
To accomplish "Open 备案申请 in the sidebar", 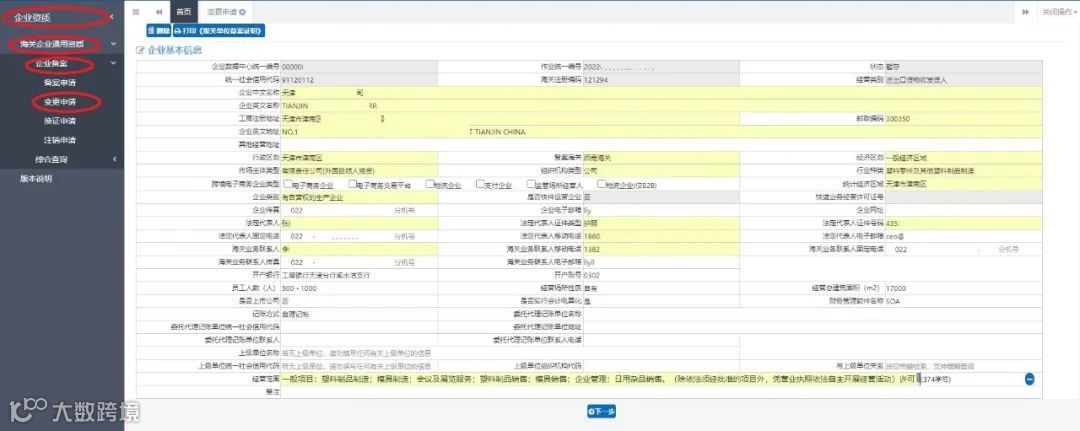I will (59, 83).
